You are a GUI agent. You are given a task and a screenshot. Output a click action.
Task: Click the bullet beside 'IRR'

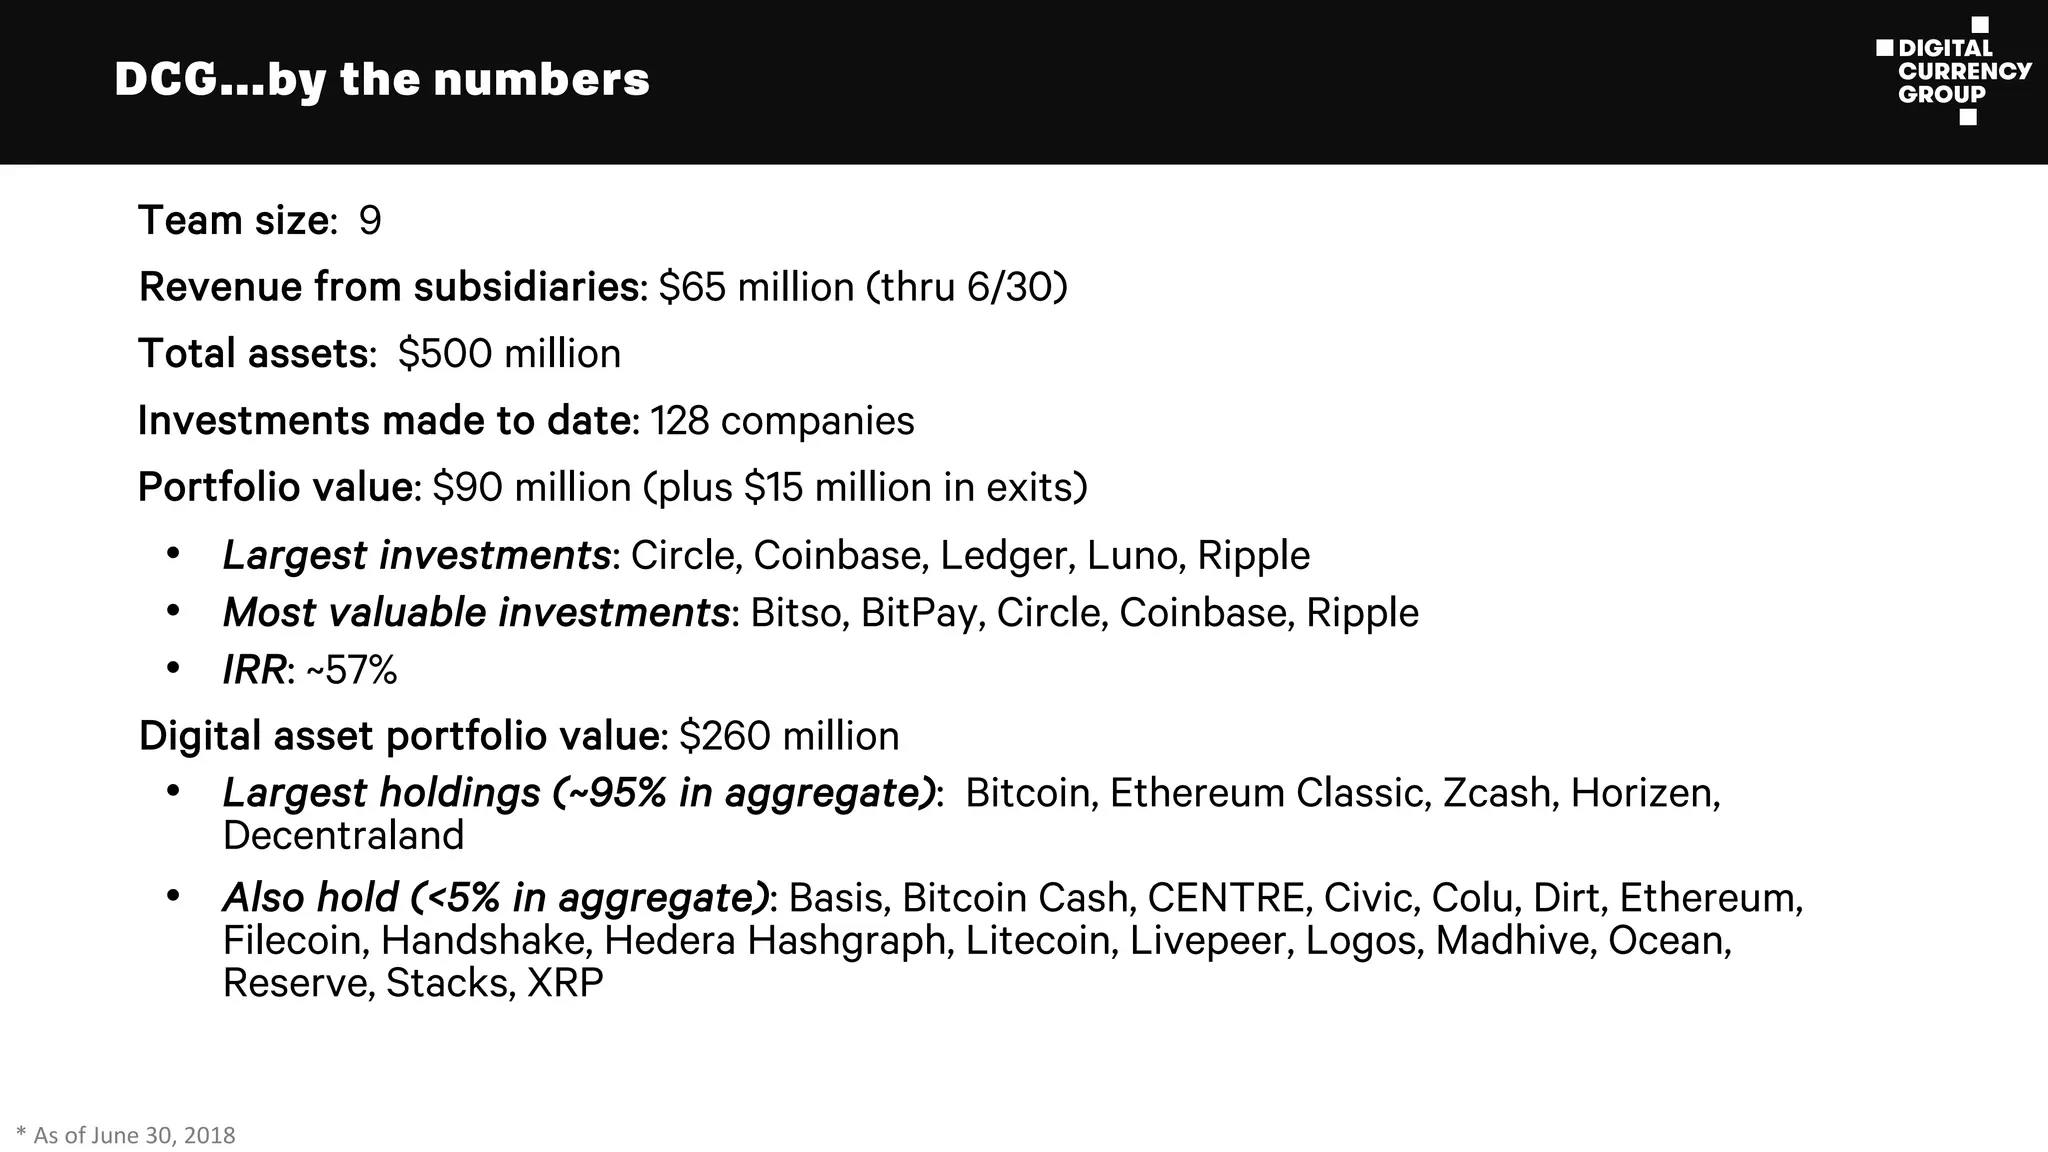174,668
